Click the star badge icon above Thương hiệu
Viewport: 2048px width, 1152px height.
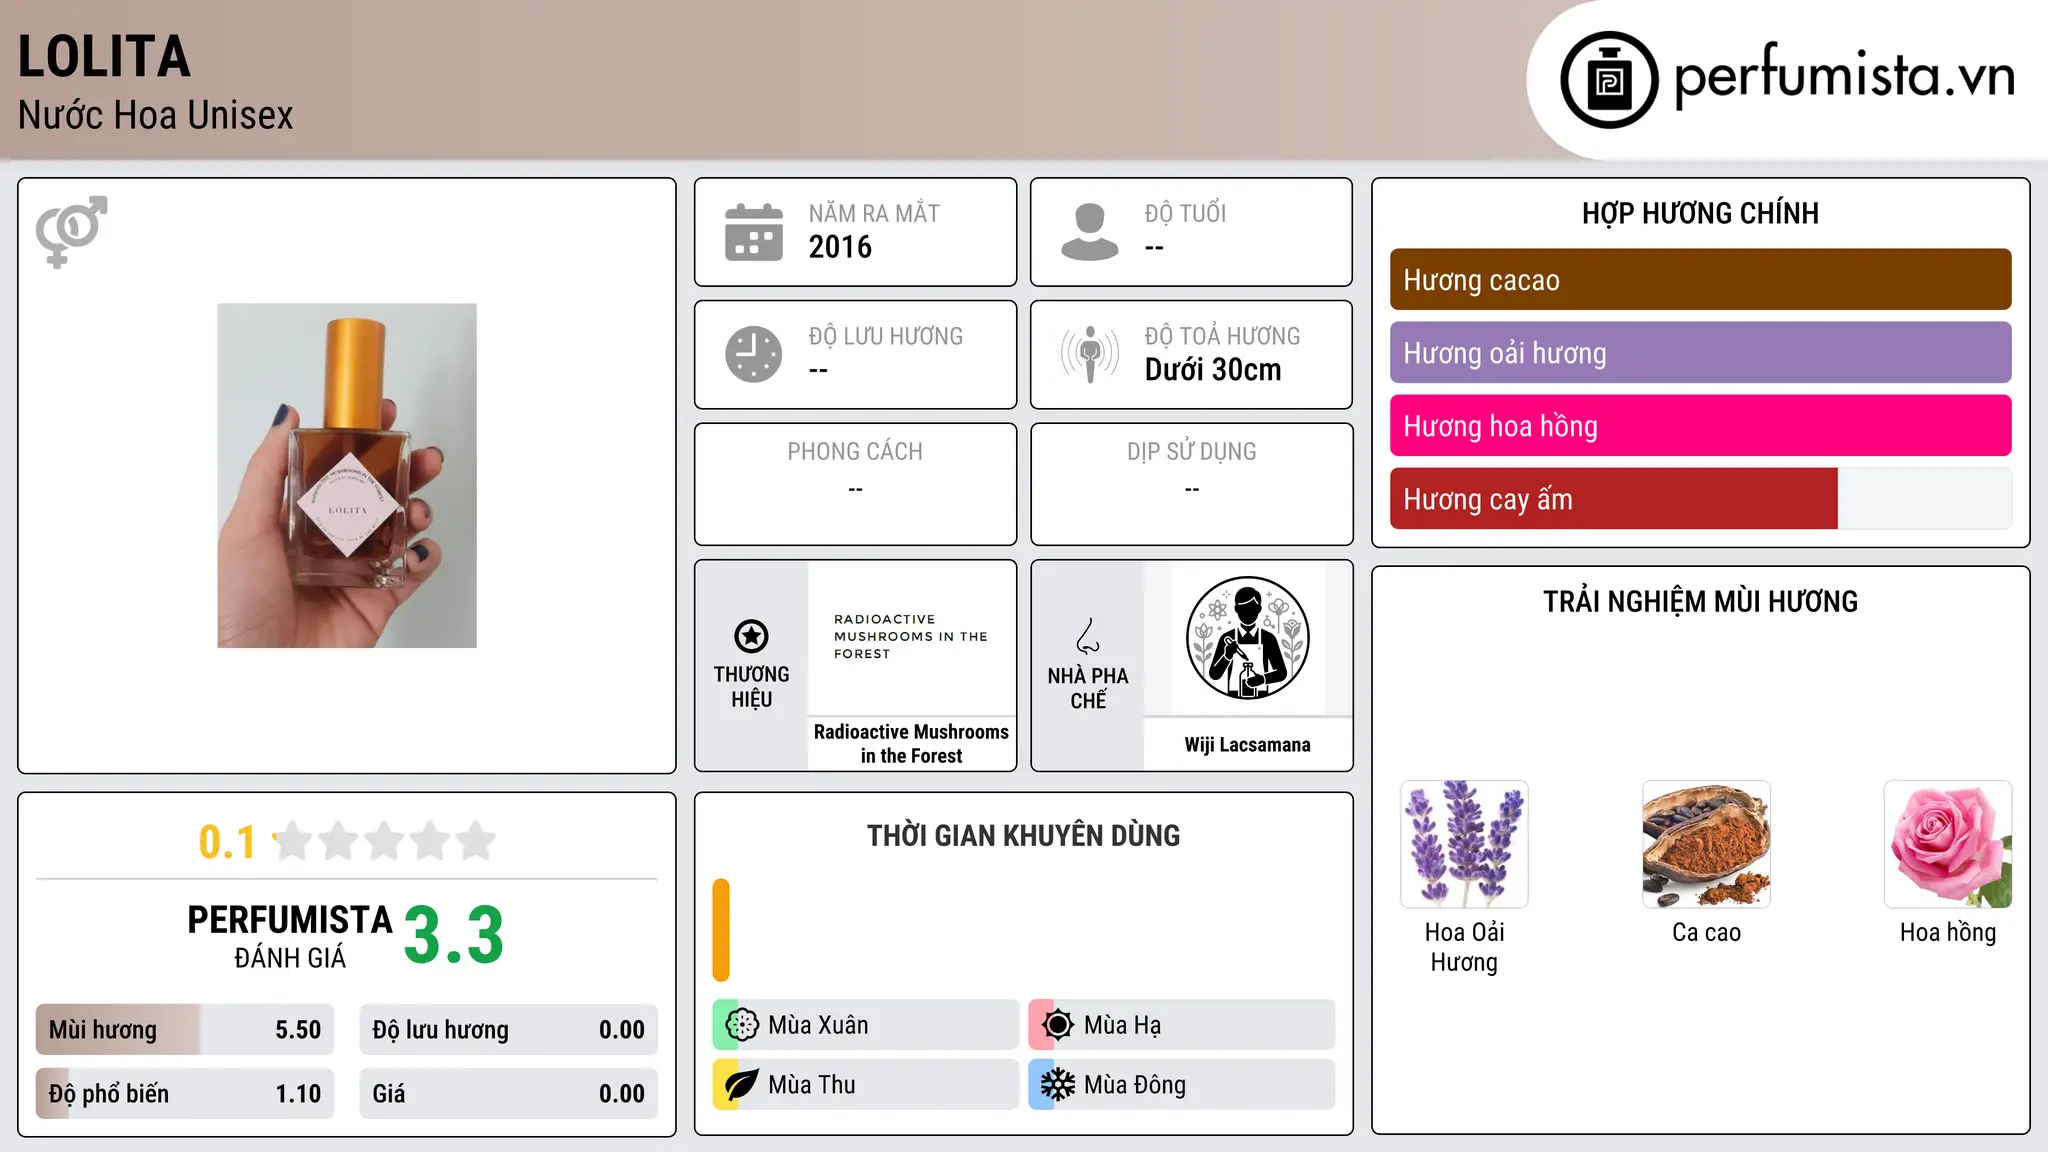tap(751, 636)
